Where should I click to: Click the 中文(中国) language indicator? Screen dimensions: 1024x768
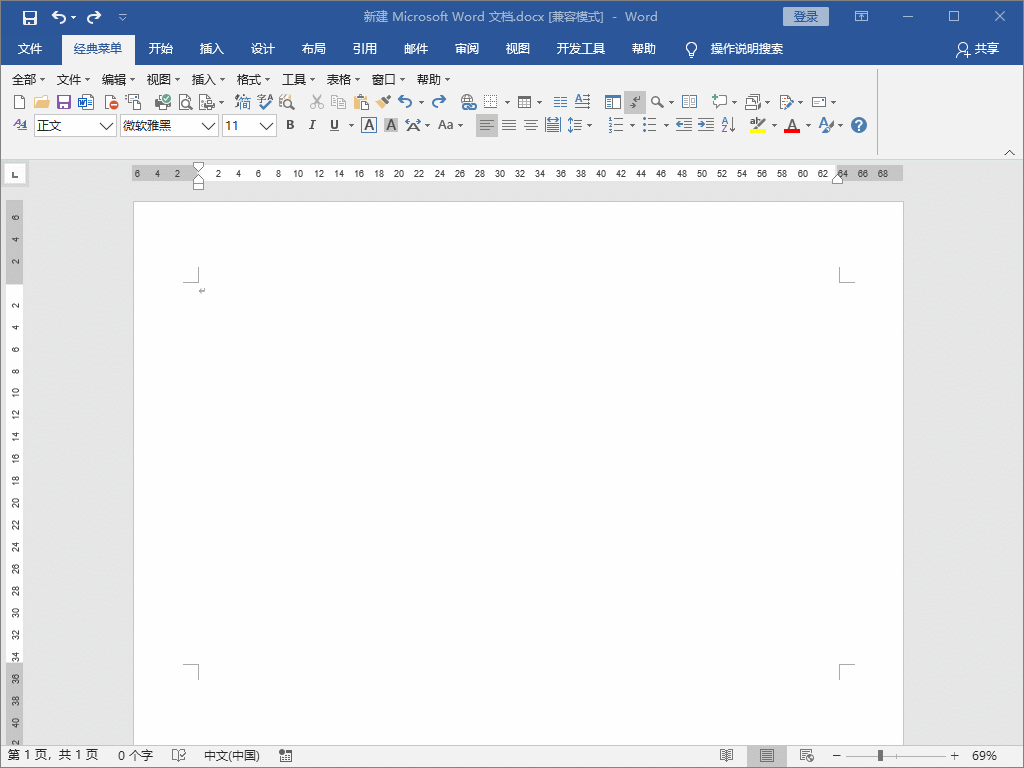tap(232, 756)
